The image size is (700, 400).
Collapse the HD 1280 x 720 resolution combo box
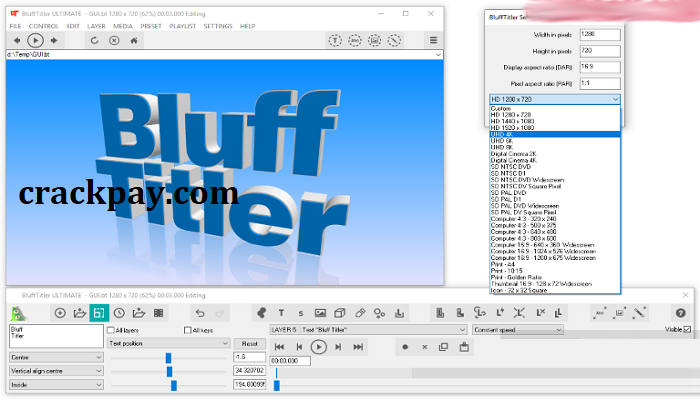tap(555, 99)
